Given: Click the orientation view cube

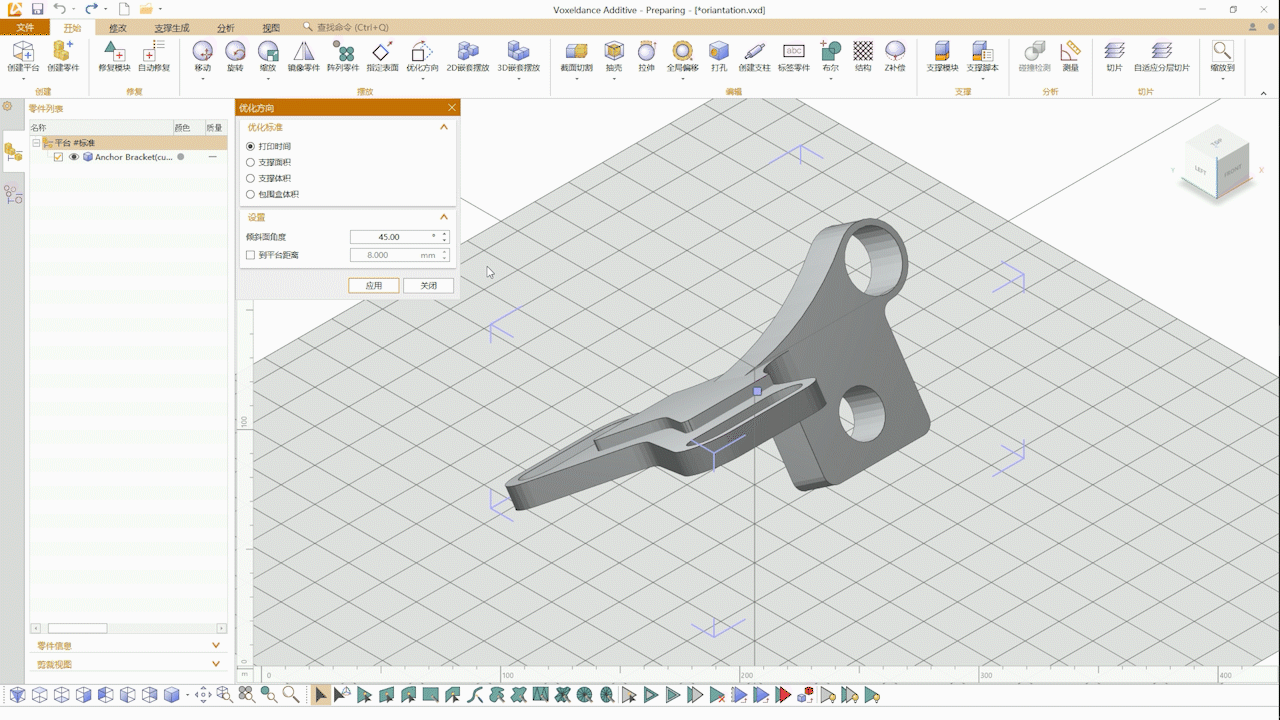Looking at the screenshot, I should click(1216, 163).
